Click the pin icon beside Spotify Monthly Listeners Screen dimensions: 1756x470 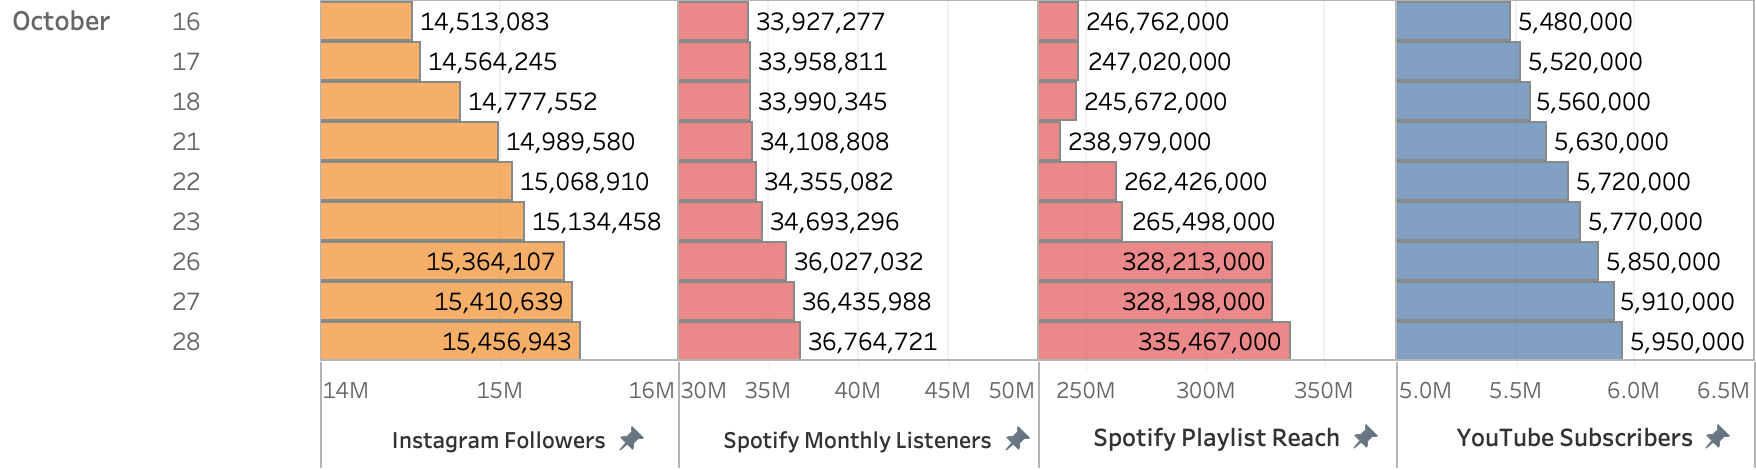pos(1017,439)
